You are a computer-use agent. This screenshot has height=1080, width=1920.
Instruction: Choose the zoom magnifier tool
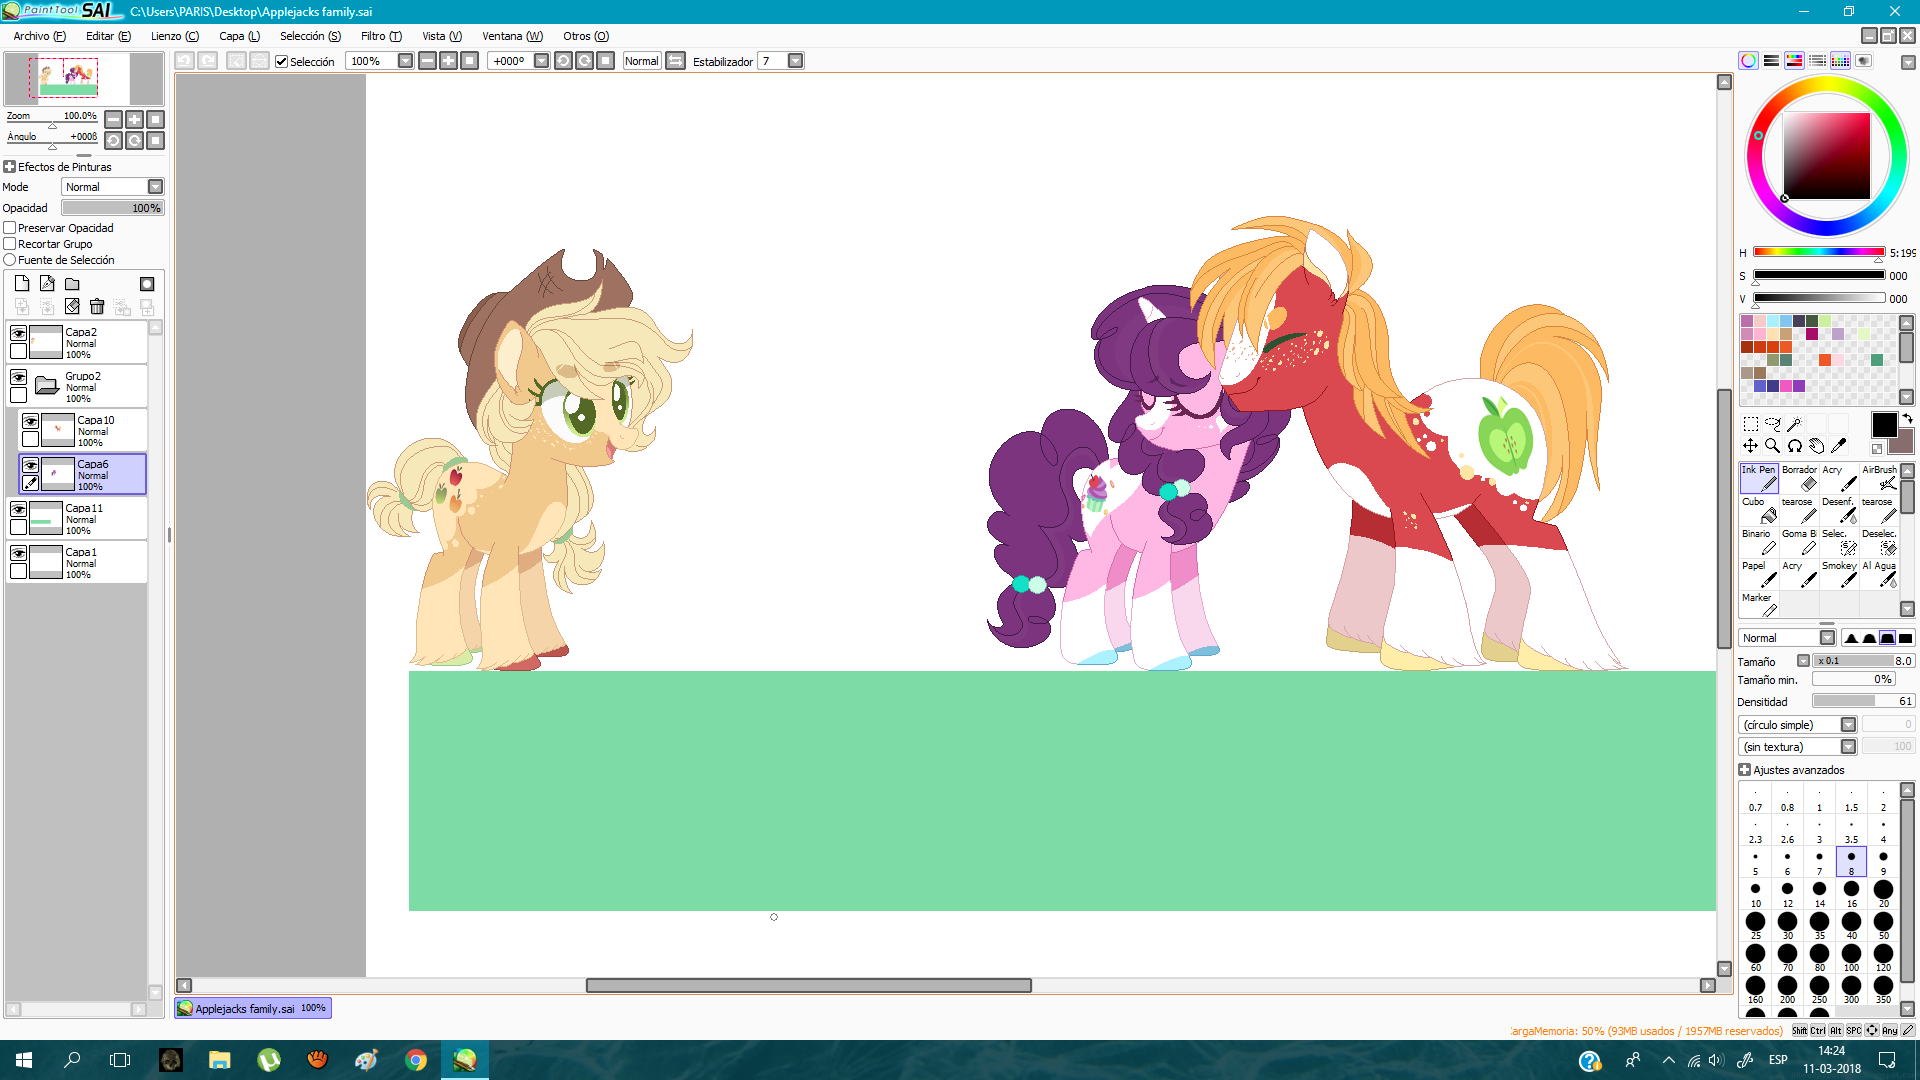[1772, 446]
